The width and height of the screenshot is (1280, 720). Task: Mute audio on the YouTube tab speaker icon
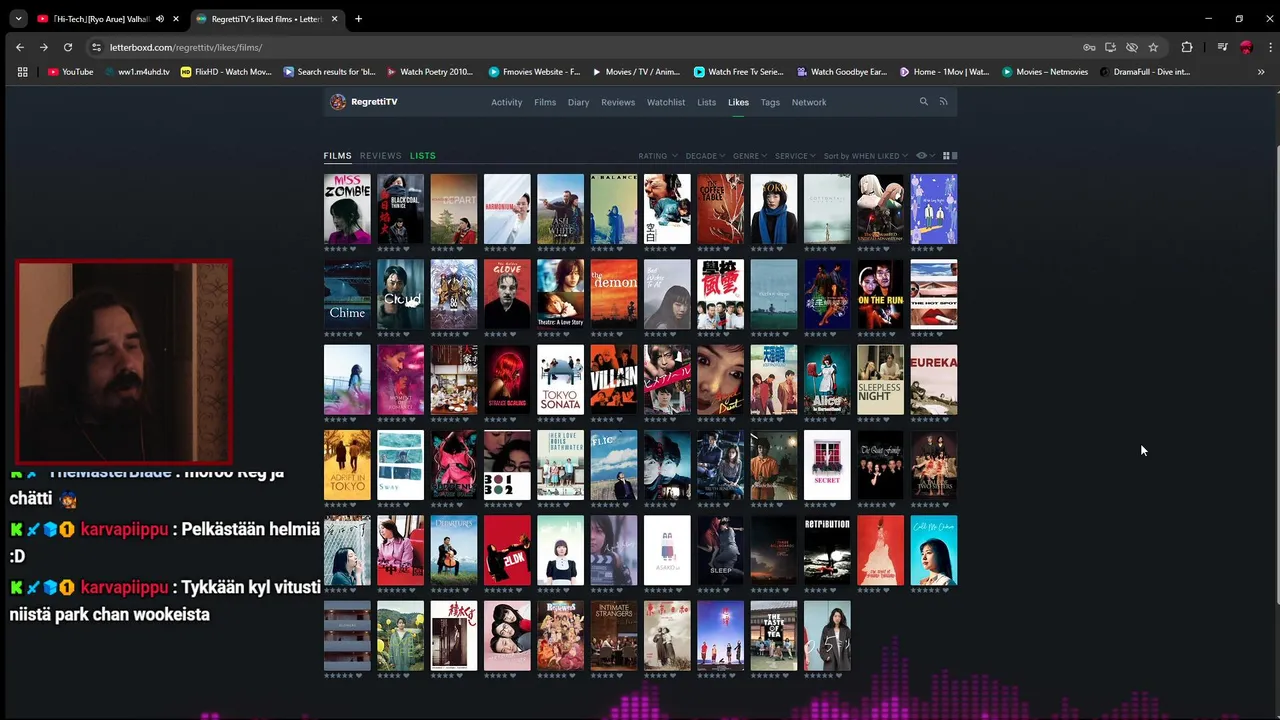[160, 18]
